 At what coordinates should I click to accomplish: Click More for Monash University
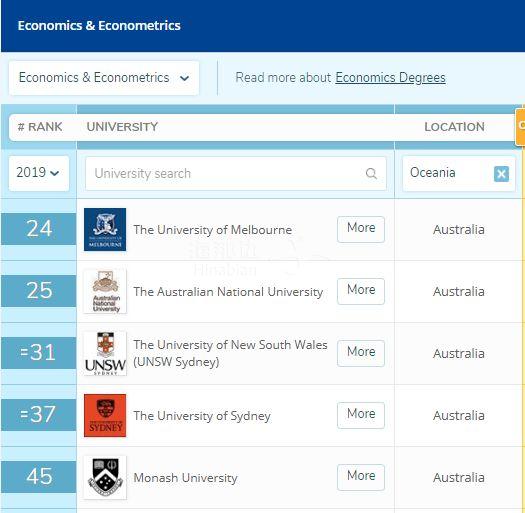[361, 477]
